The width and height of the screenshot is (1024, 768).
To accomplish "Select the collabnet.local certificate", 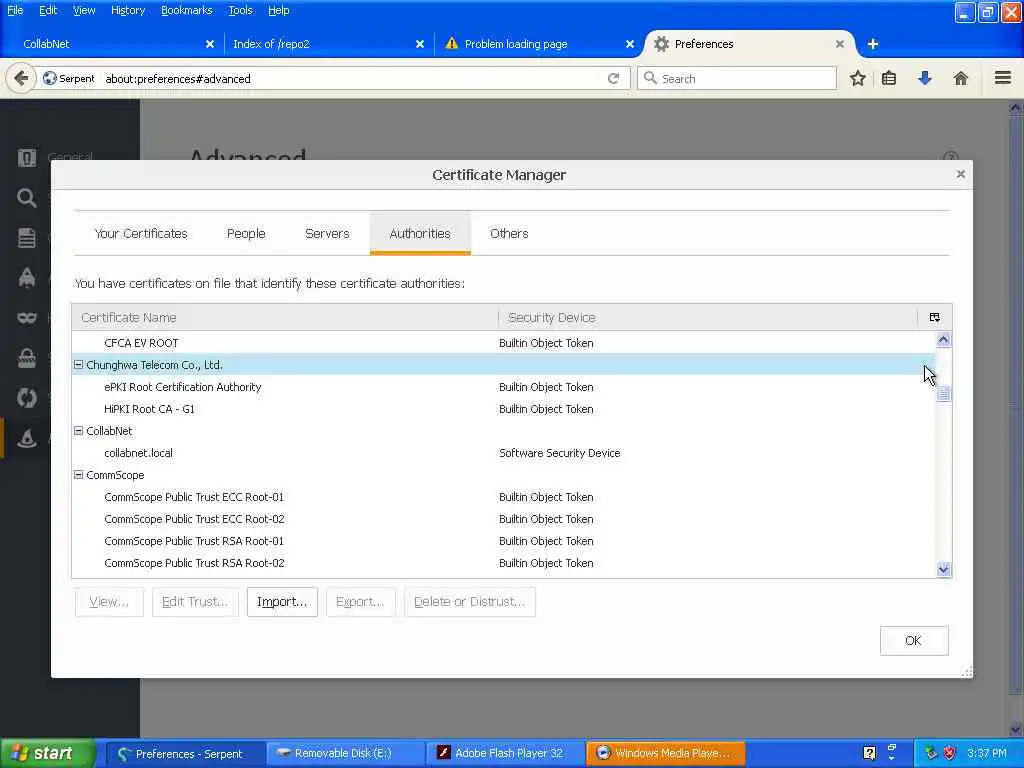I will [504, 453].
